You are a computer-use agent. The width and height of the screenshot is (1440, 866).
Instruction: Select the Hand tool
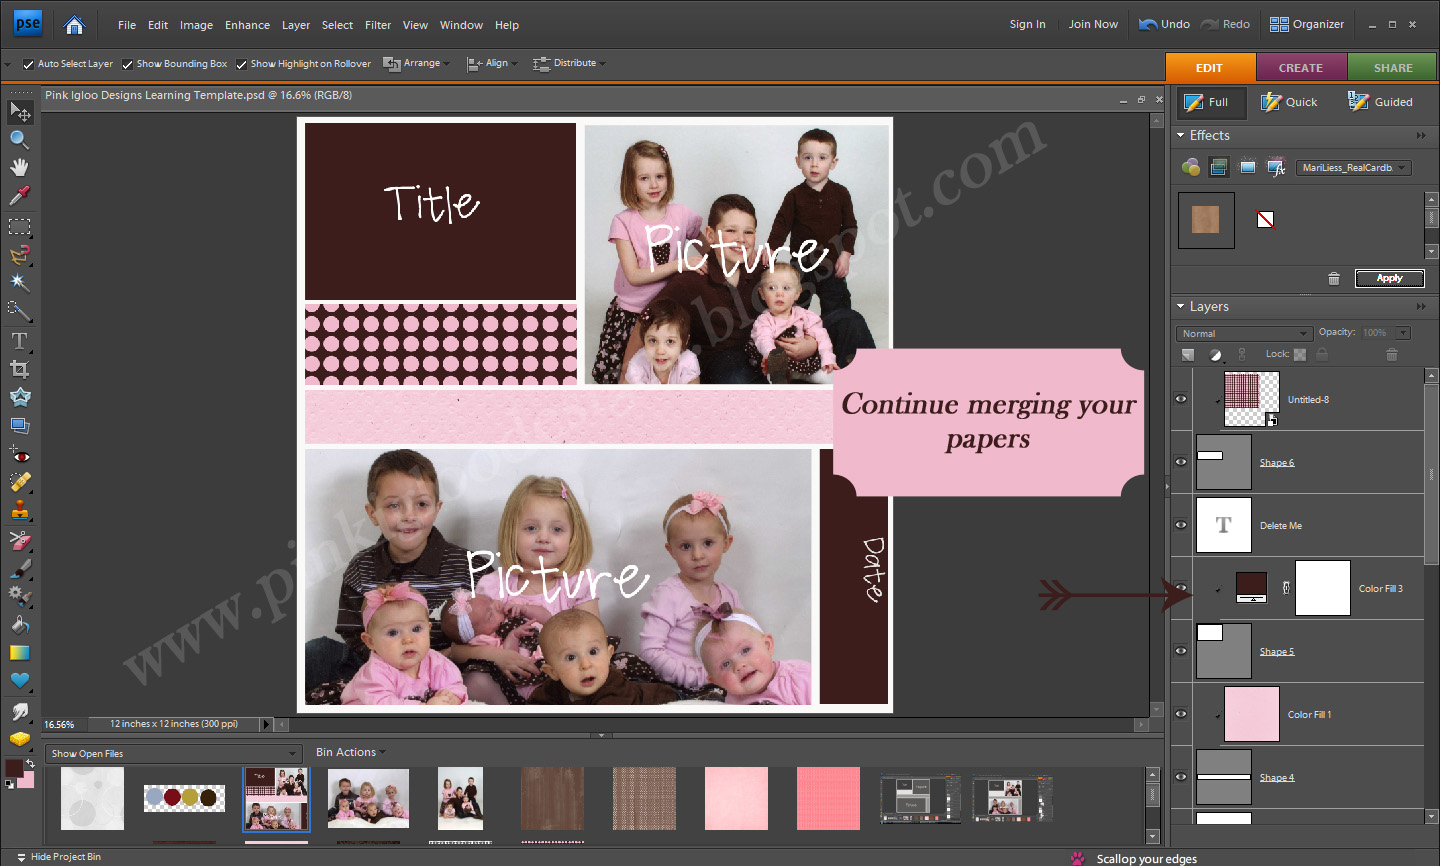click(20, 167)
